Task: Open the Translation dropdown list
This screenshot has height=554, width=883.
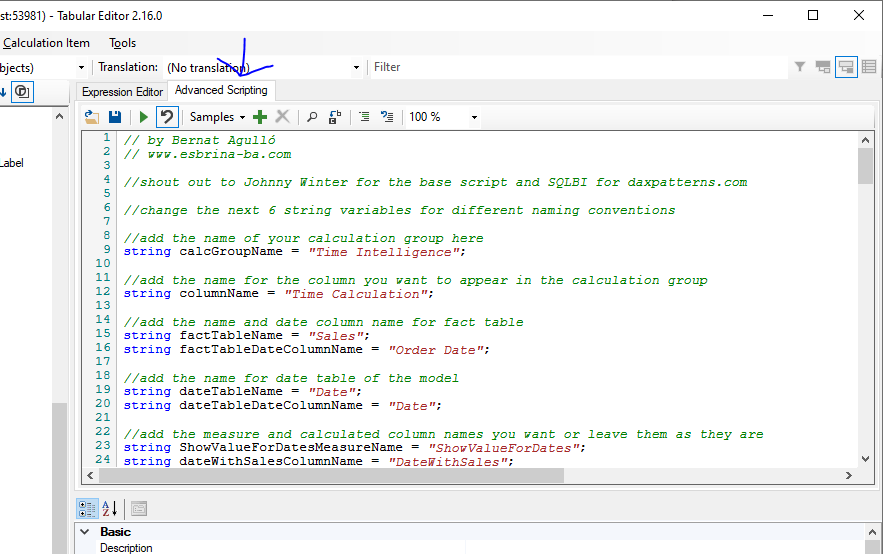Action: pyautogui.click(x=356, y=67)
